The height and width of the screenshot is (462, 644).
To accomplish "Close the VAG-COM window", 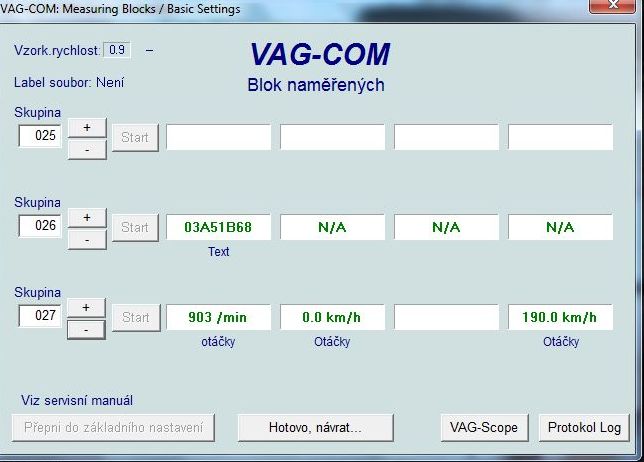I will (x=612, y=6).
